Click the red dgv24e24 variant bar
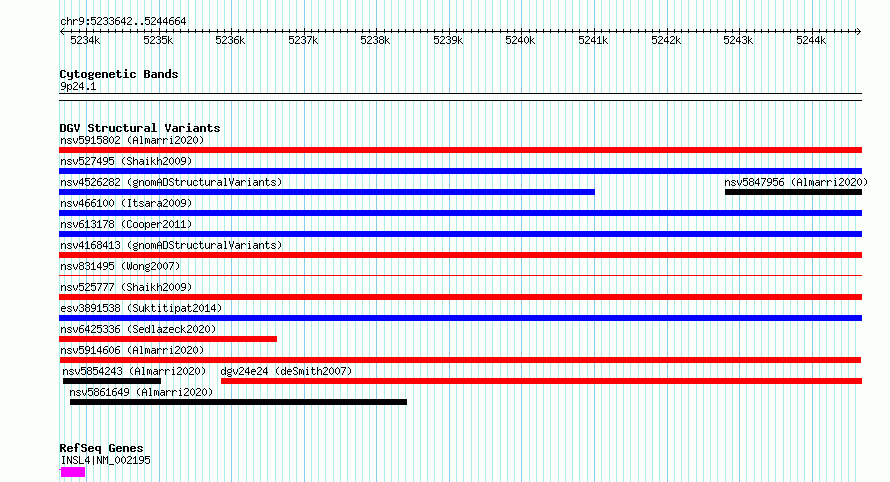 pos(541,381)
